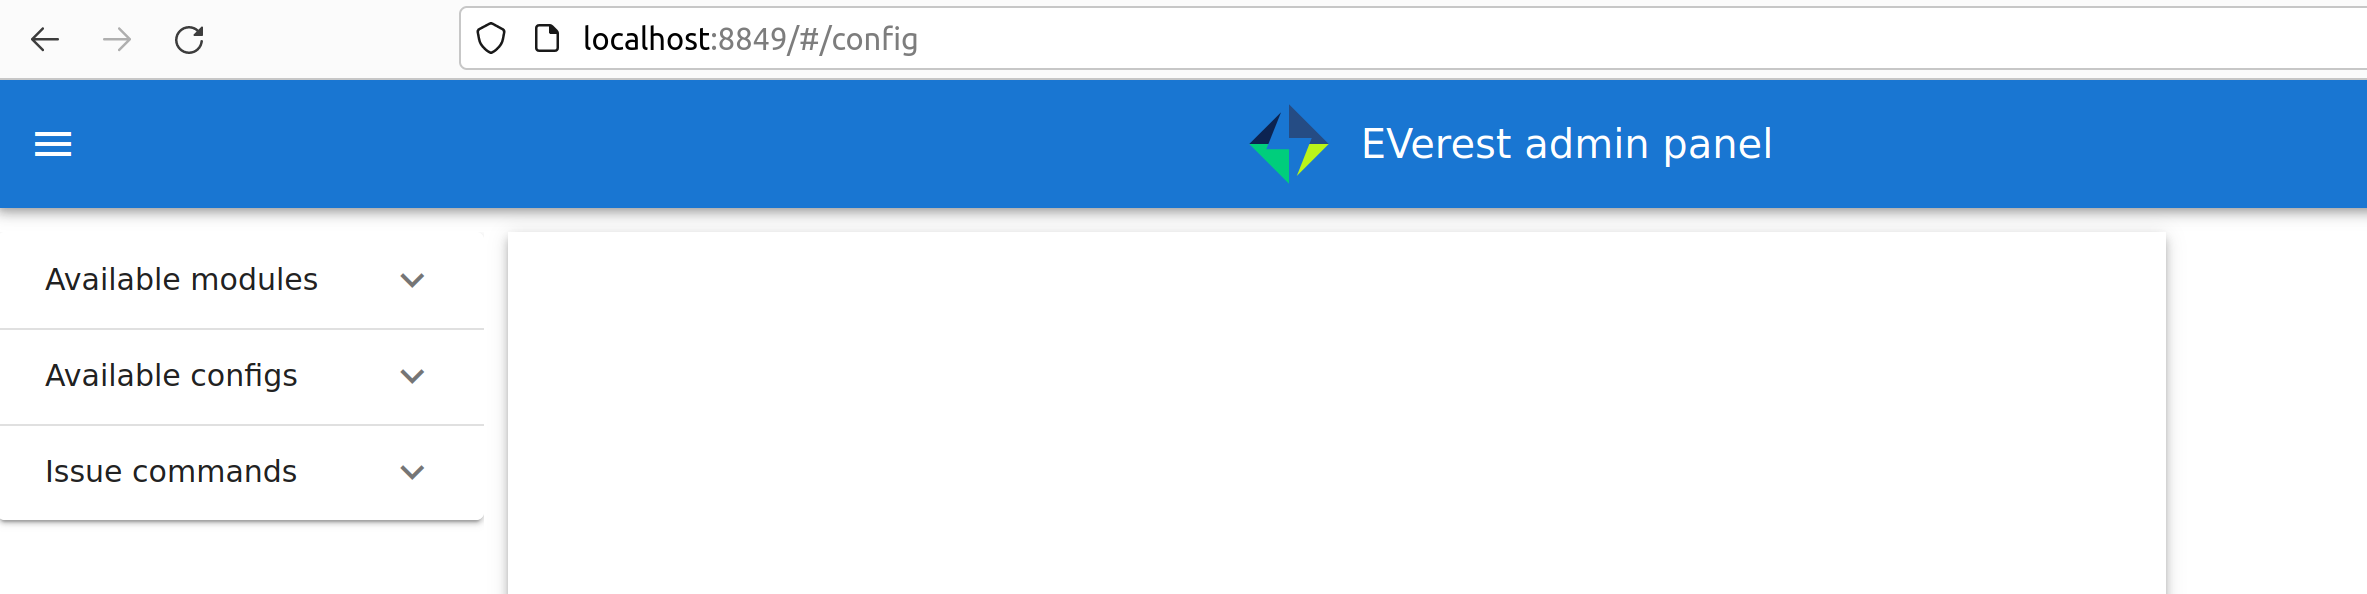Viewport: 2367px width, 594px height.
Task: Click the site information page icon
Action: click(x=546, y=39)
